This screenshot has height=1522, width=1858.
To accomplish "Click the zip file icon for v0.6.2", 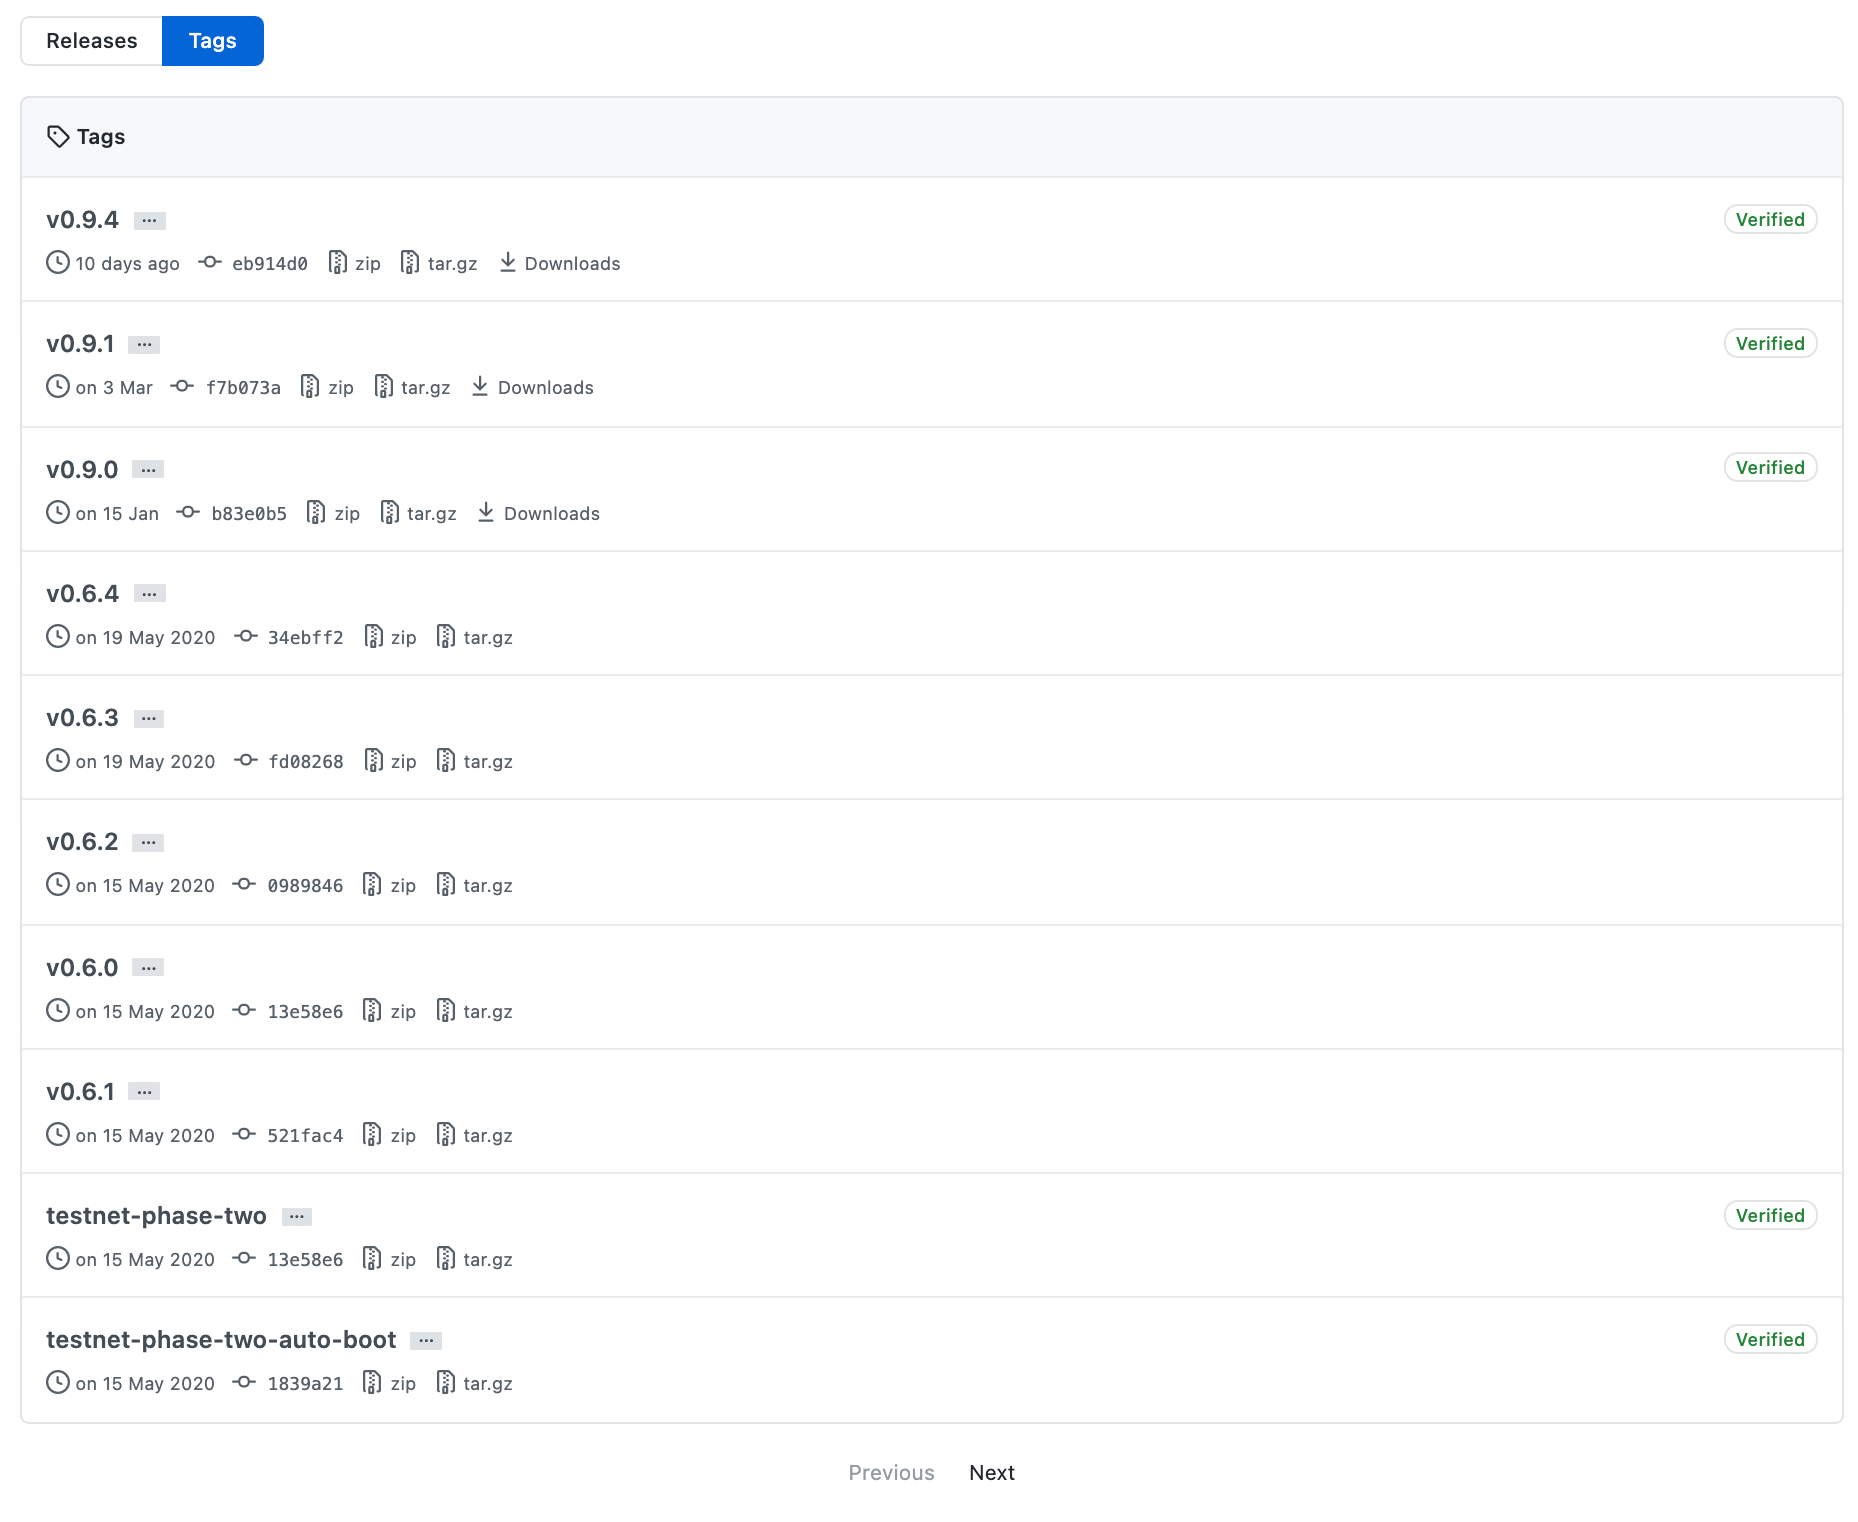I will (372, 884).
